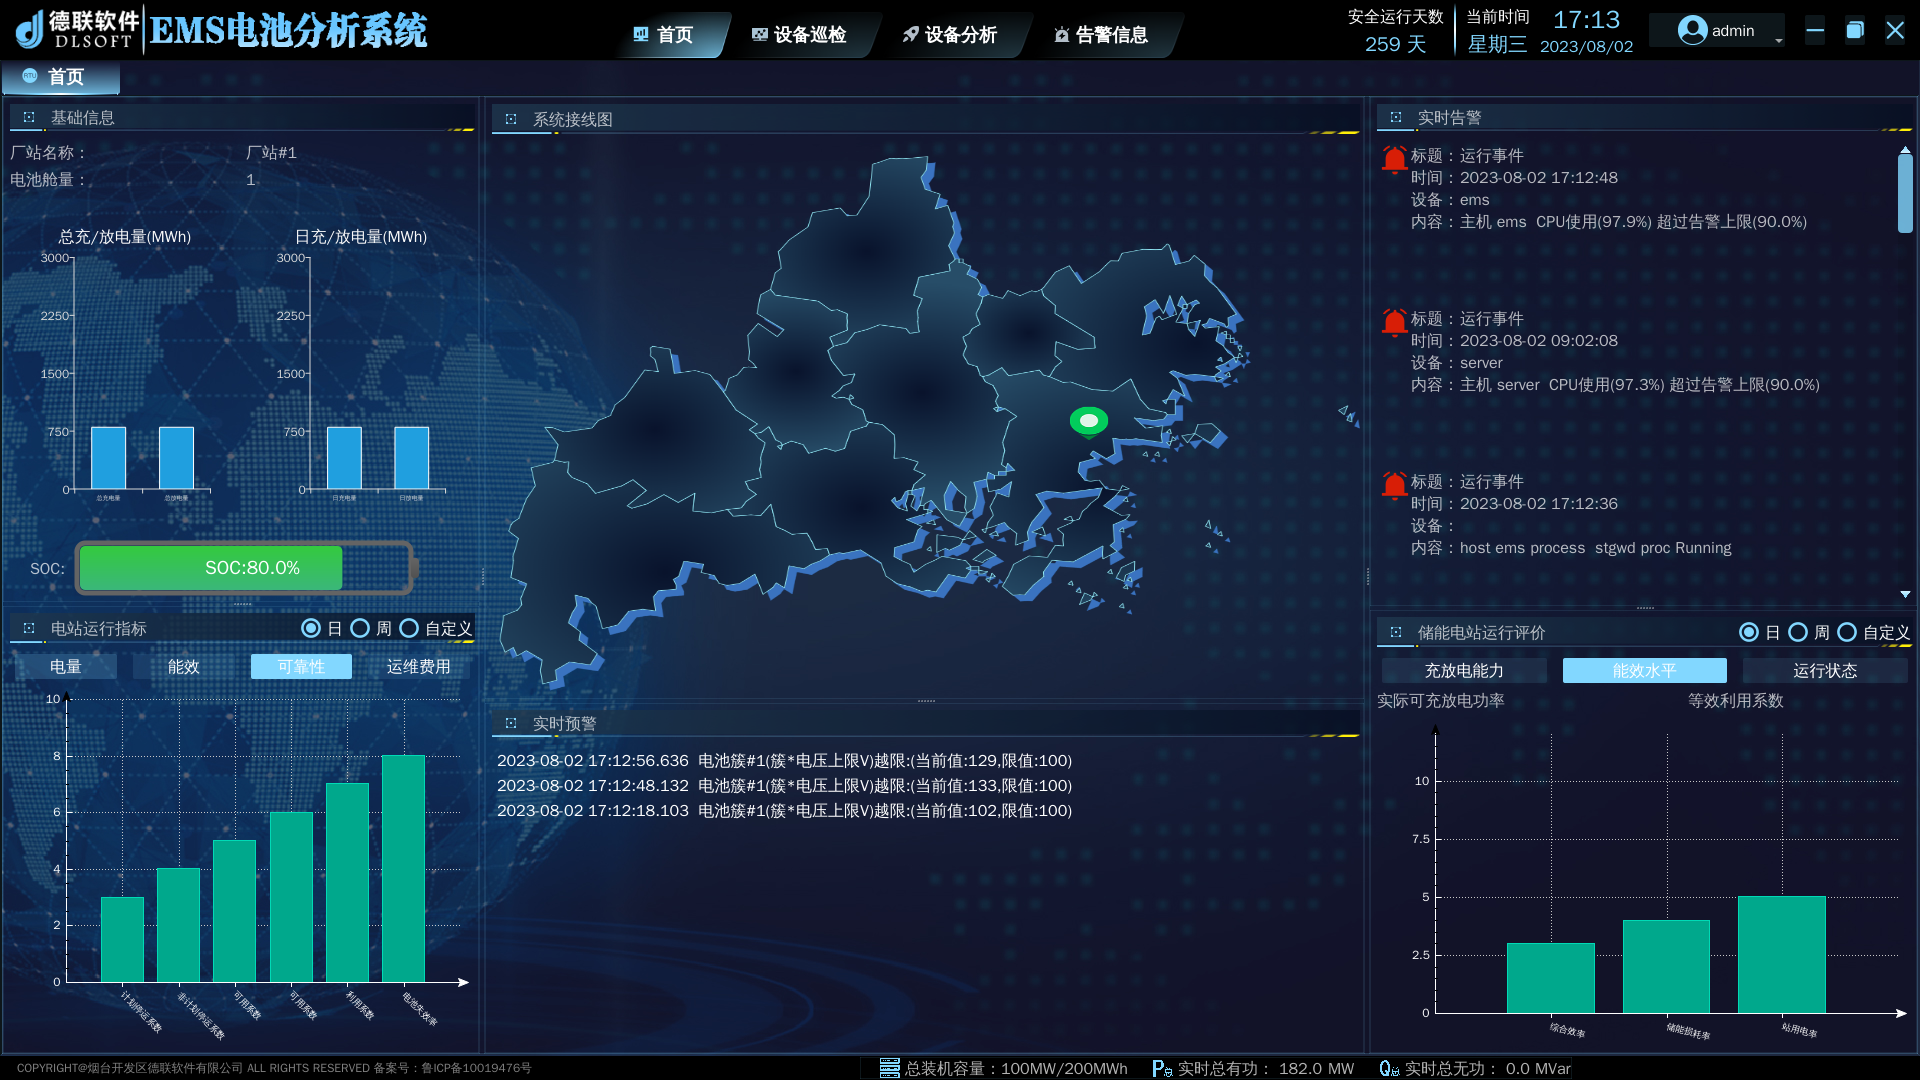Image resolution: width=1920 pixels, height=1080 pixels.
Task: Select 周 radio in 电站运行指标 panel
Action: pos(360,628)
